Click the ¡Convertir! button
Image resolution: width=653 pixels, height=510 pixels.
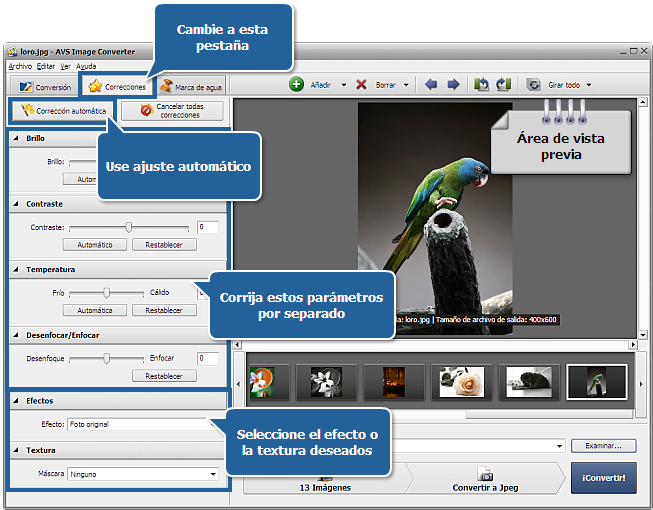(x=604, y=478)
